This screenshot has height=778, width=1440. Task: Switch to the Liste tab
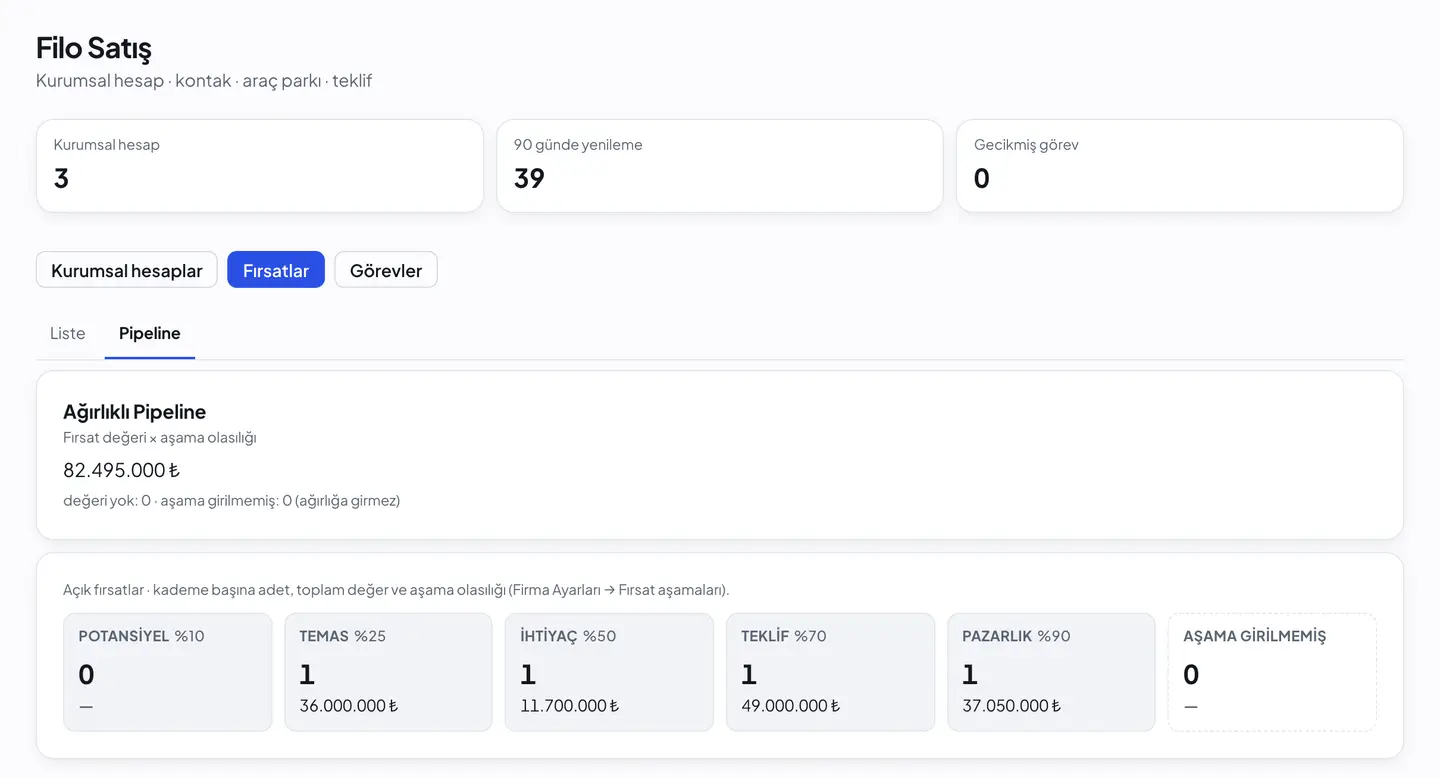[68, 333]
